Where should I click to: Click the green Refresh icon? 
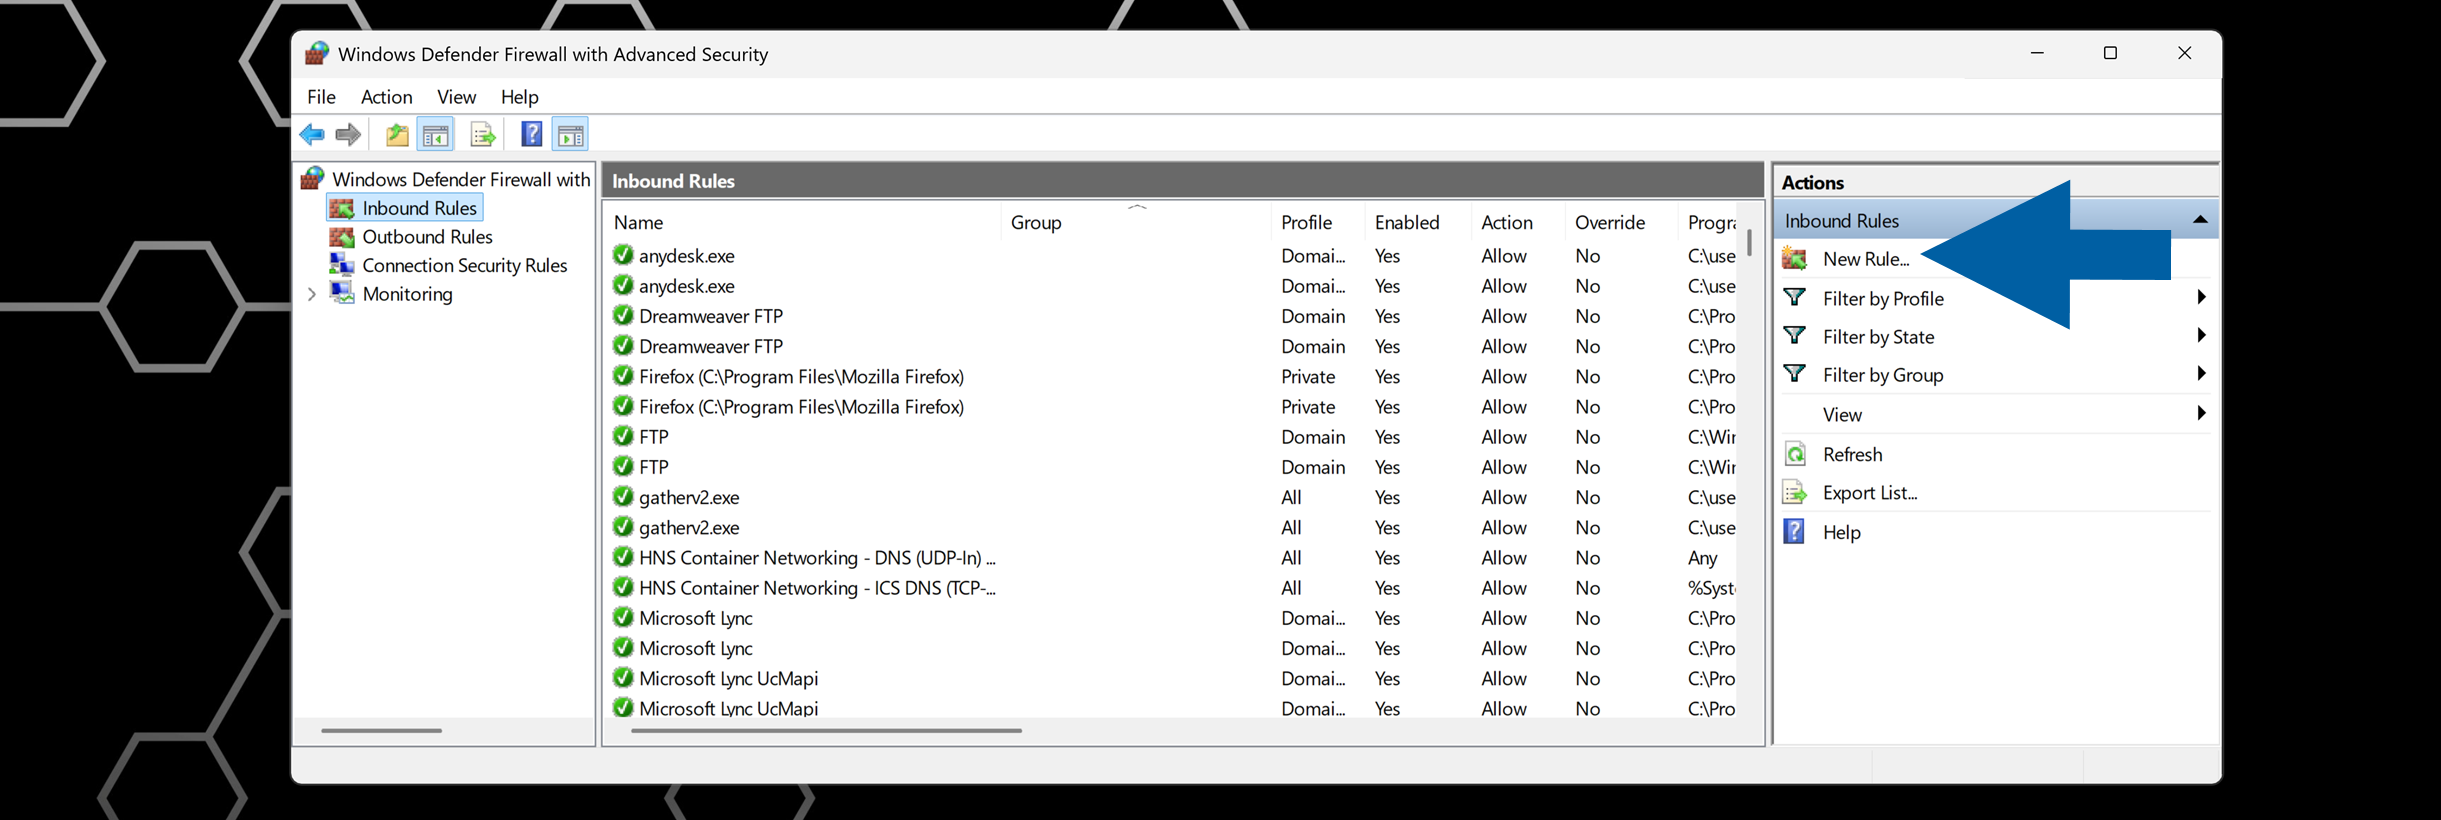point(1795,454)
